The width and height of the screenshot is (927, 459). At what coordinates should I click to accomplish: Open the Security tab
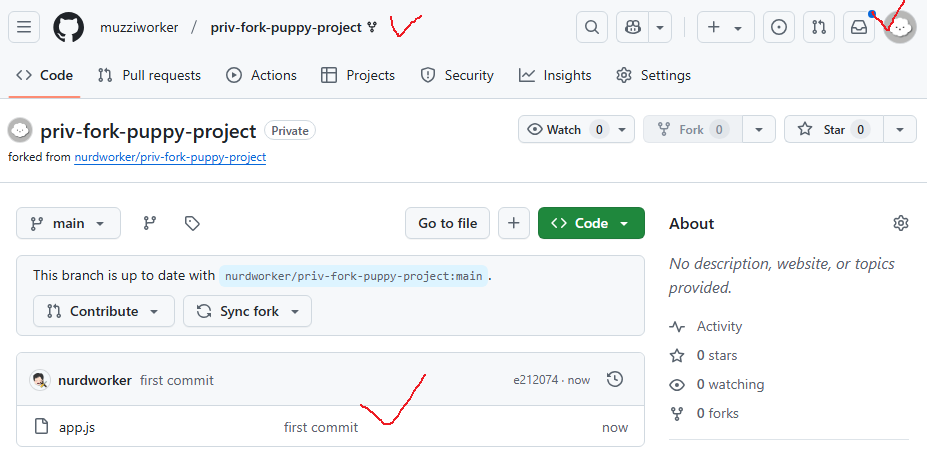tap(457, 75)
